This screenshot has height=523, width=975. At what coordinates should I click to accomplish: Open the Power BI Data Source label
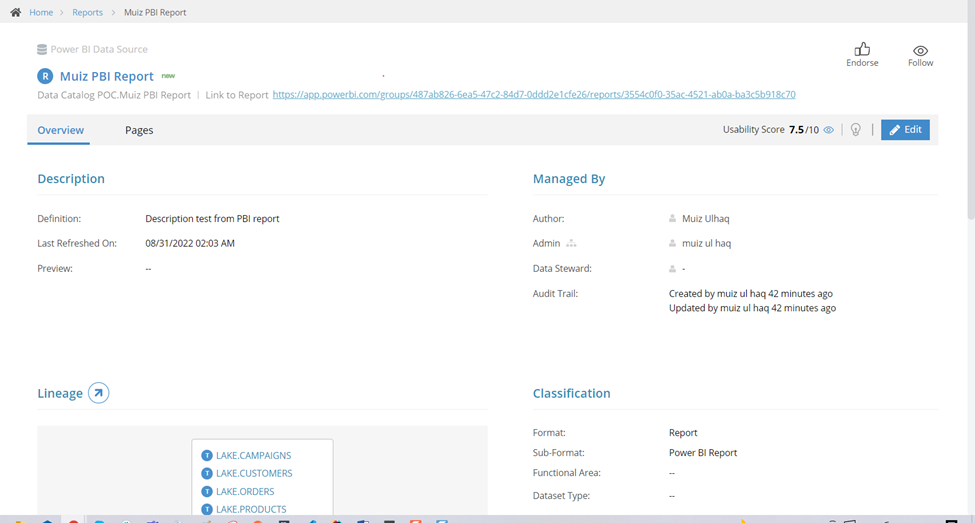99,49
